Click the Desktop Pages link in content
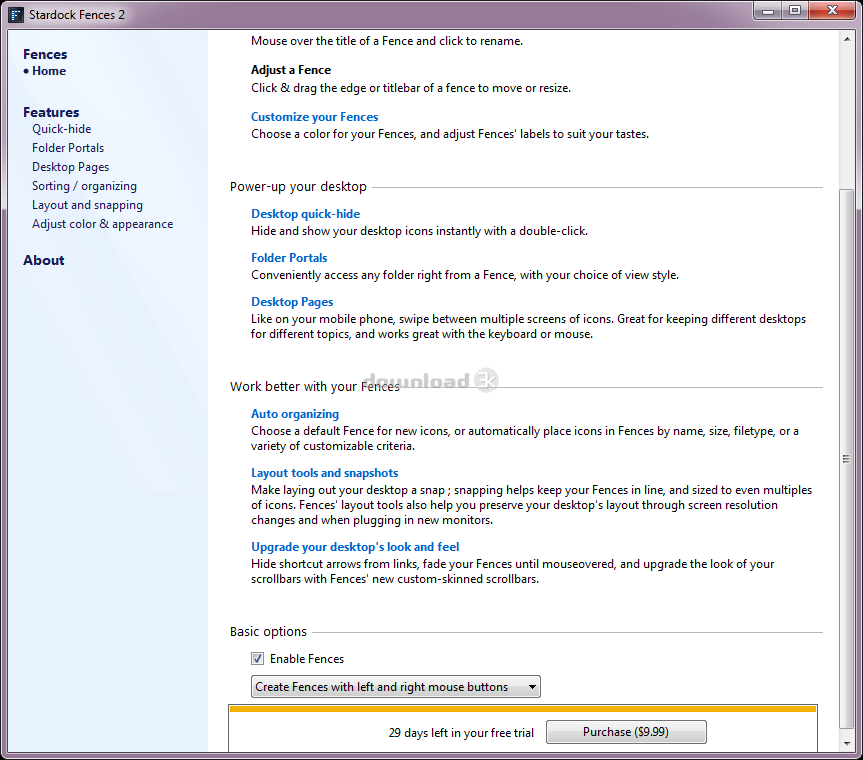 pos(292,302)
